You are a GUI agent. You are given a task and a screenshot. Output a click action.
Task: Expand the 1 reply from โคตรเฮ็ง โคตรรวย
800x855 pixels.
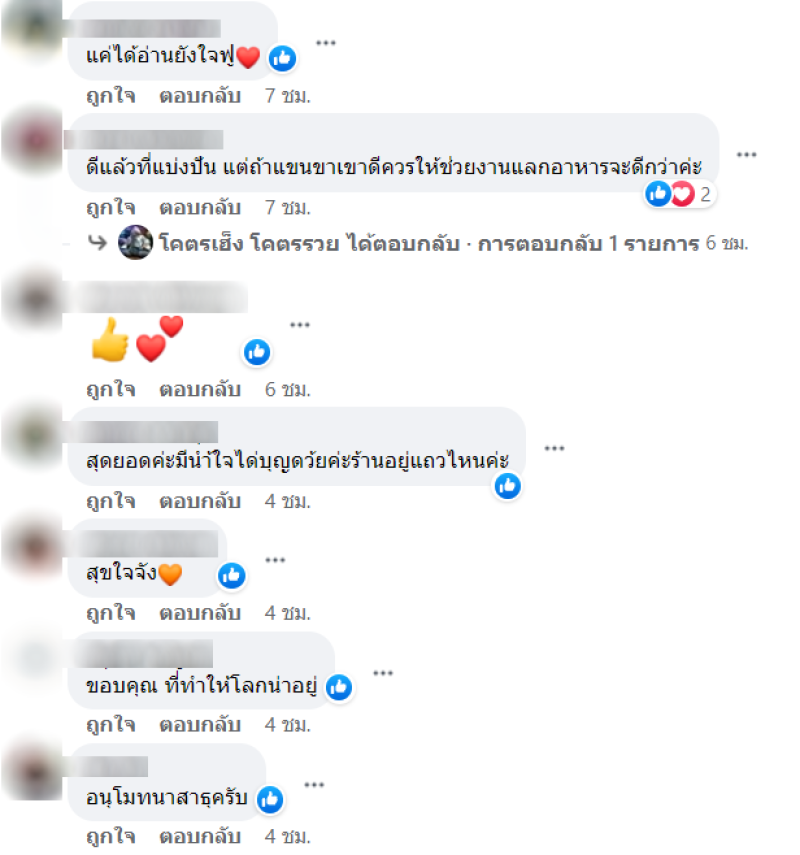click(453, 243)
